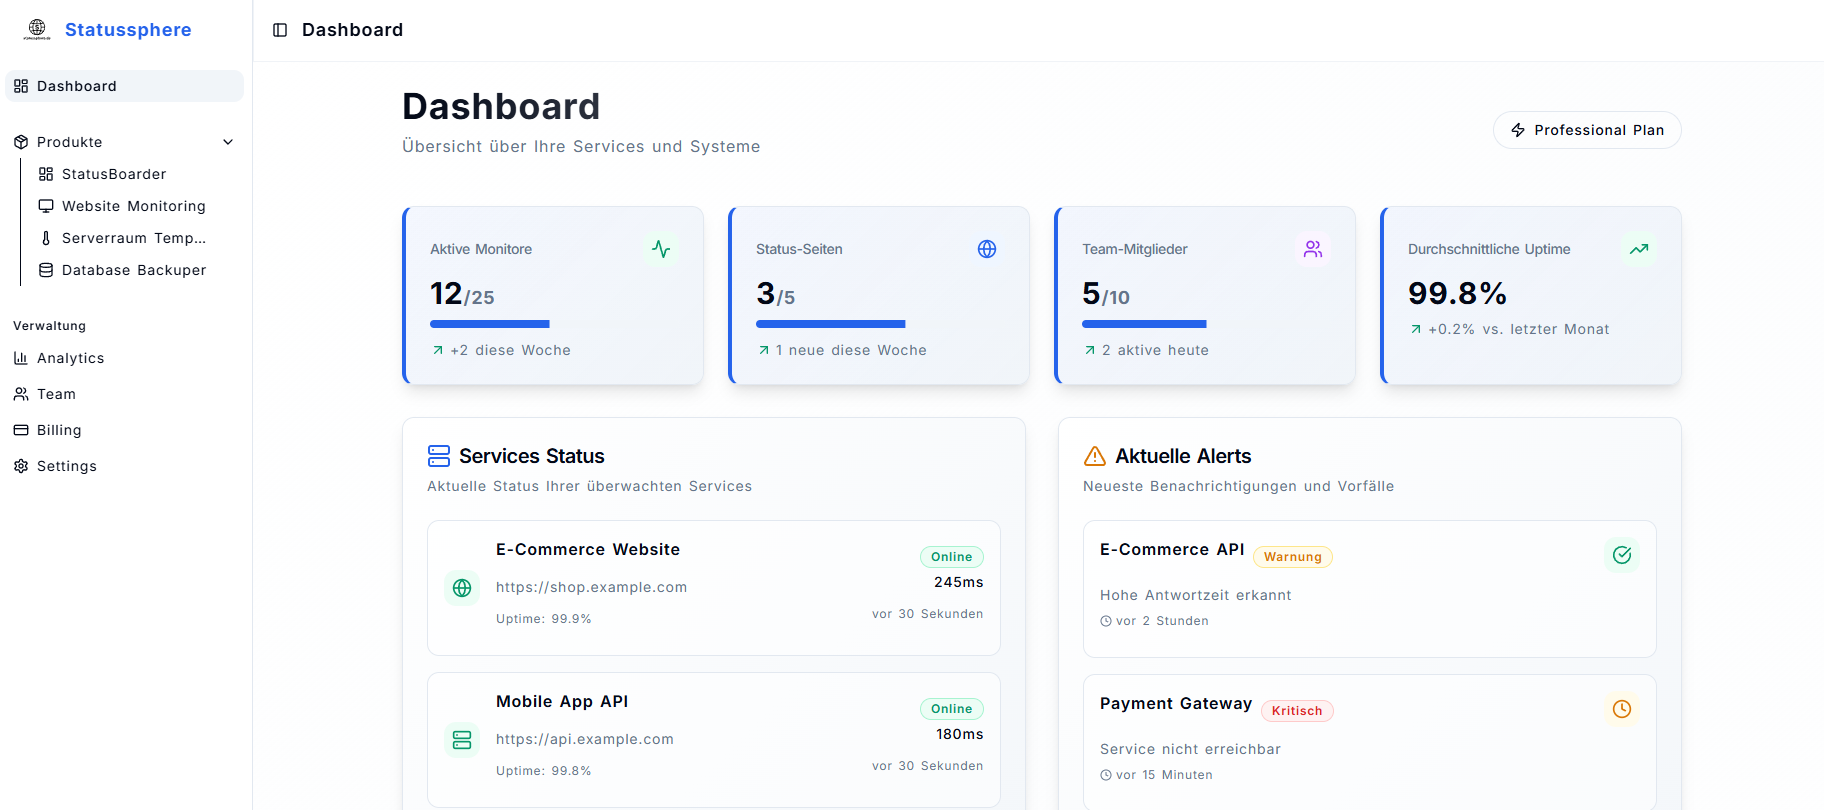Select Dashboard in the sidebar

point(77,86)
